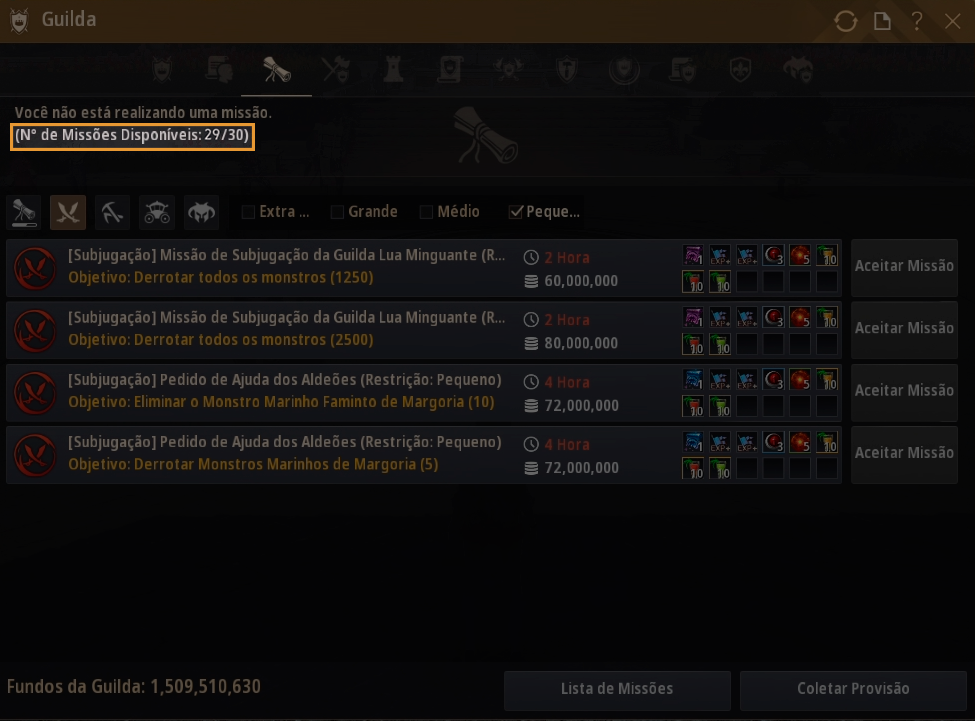Select the 2500 monsters mission row
The height and width of the screenshot is (721, 975).
pos(423,330)
